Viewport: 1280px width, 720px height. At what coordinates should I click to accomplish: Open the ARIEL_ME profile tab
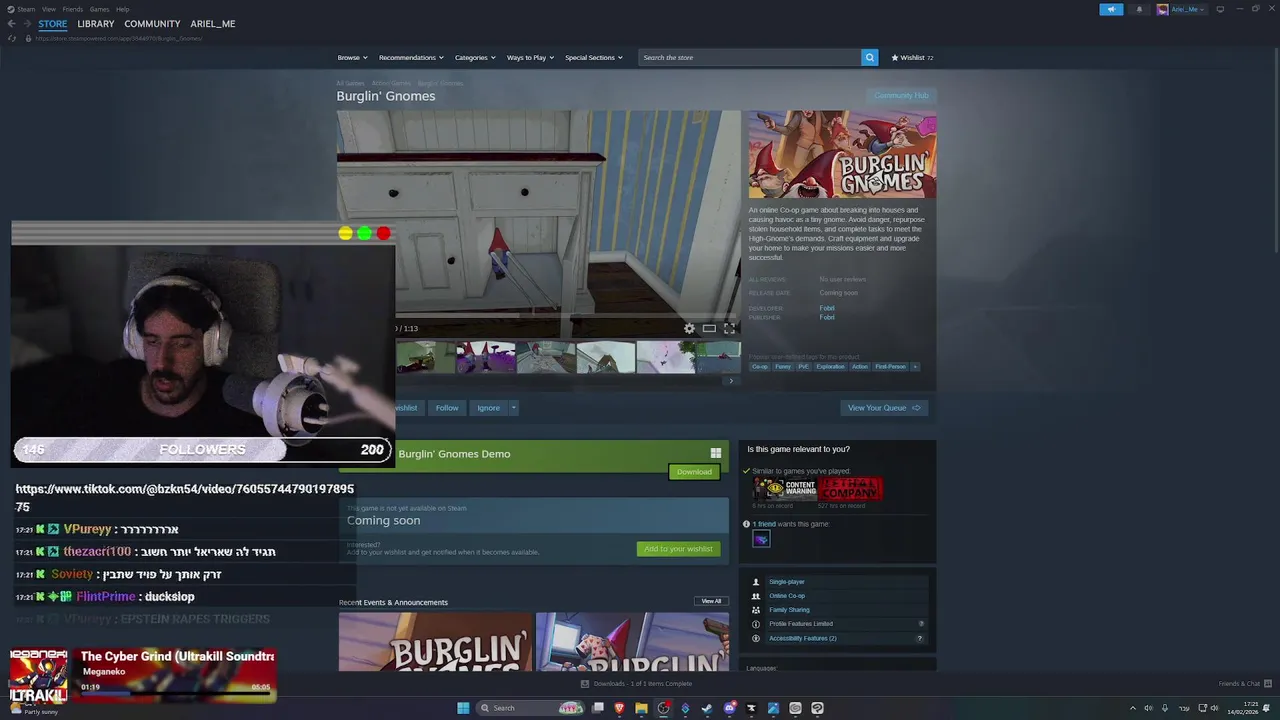point(213,24)
